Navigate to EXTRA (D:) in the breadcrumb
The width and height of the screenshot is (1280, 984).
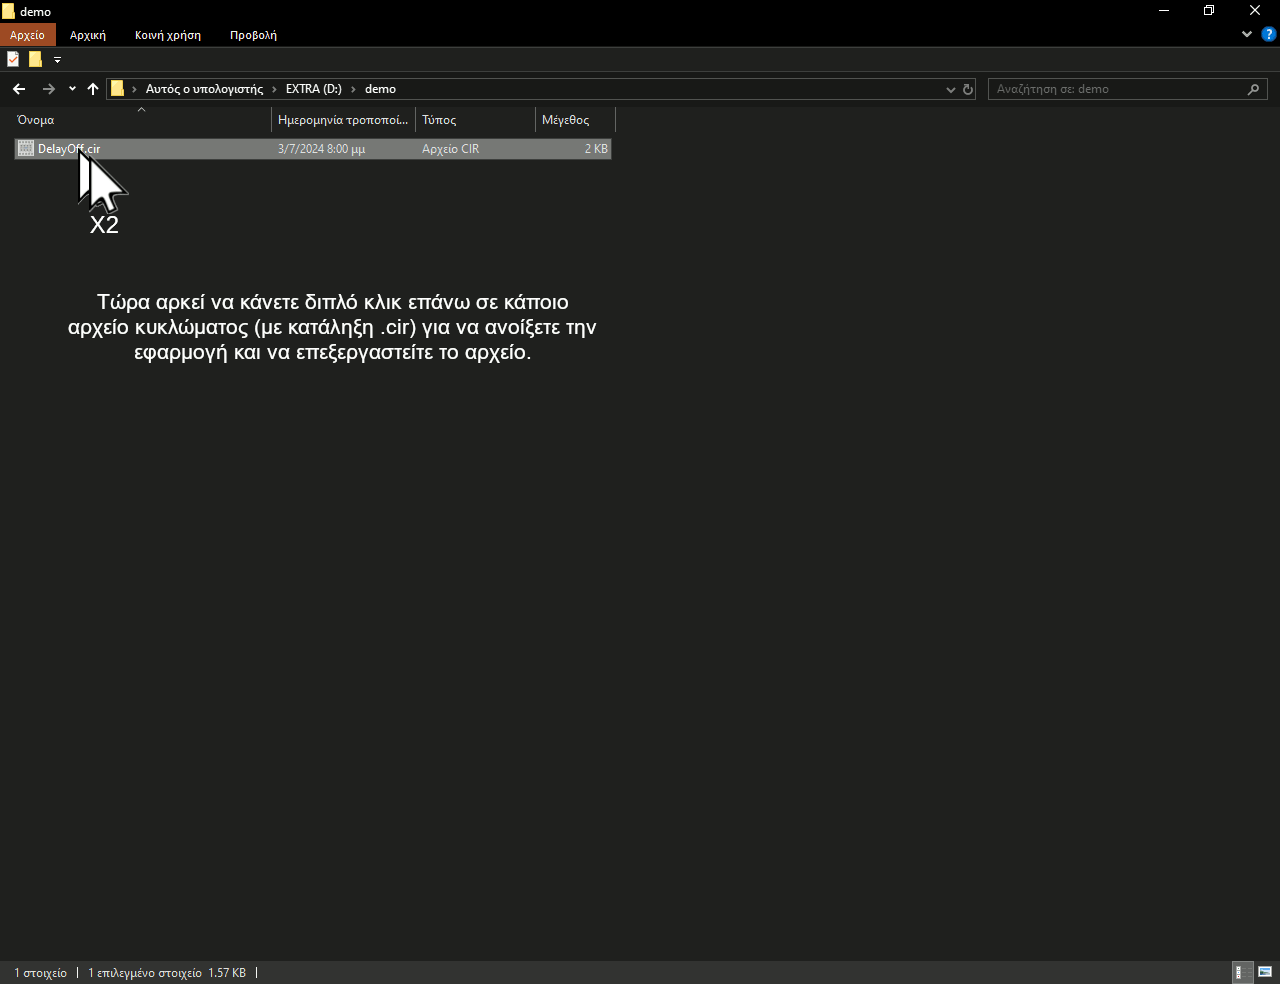click(313, 89)
